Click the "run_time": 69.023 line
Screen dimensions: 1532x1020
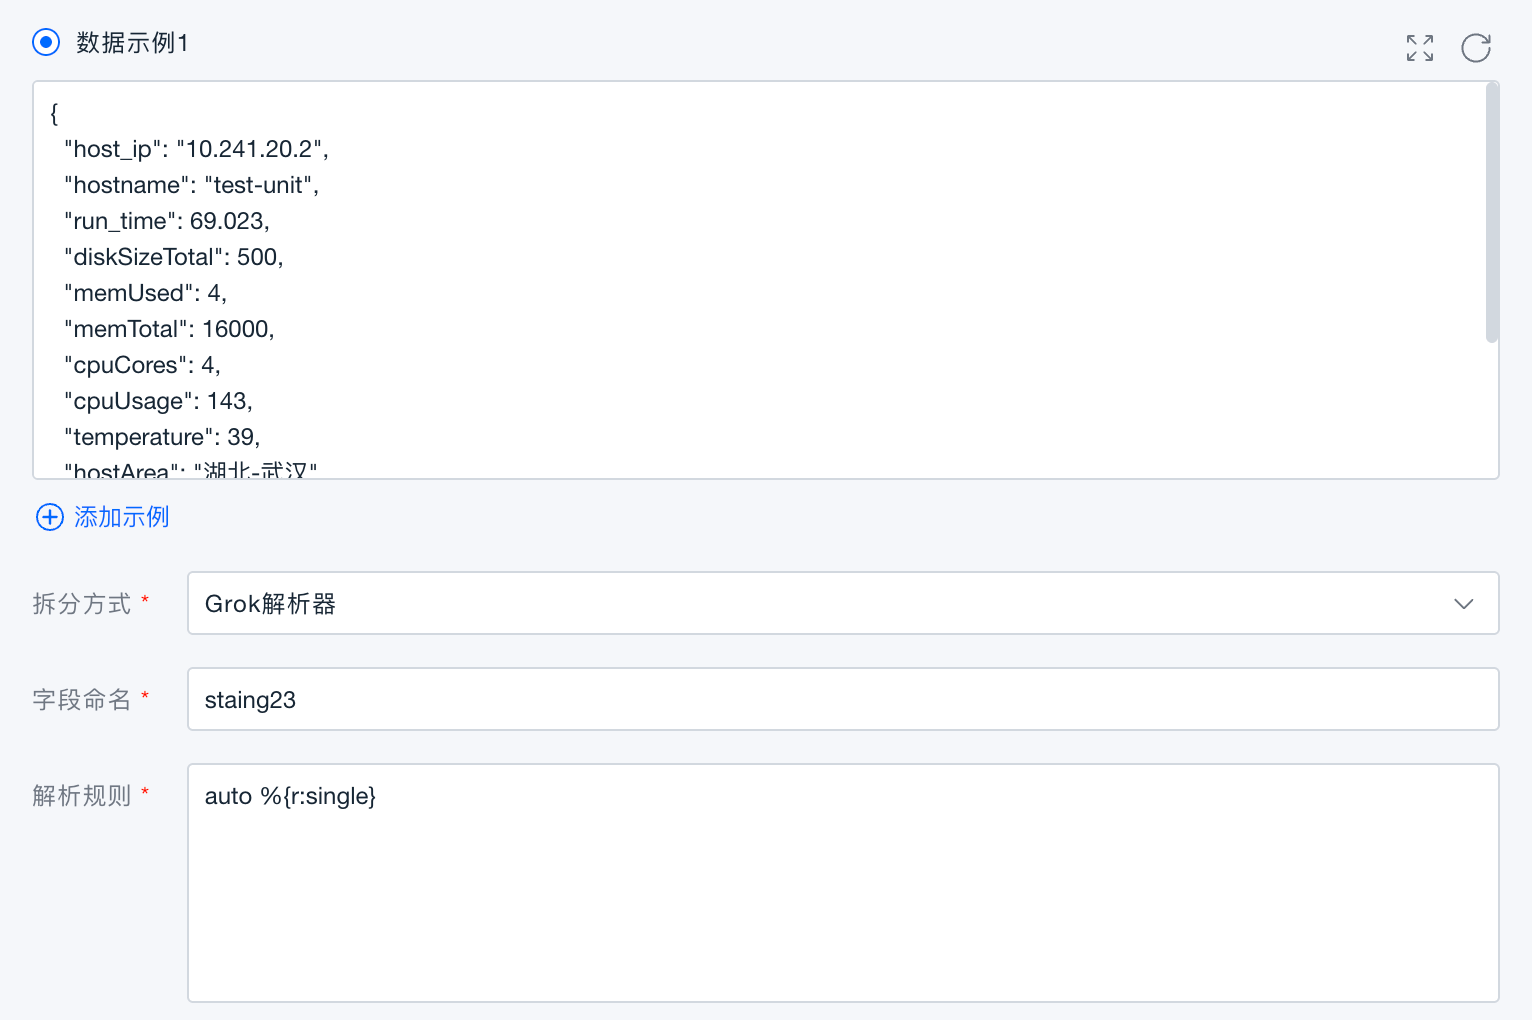click(167, 221)
